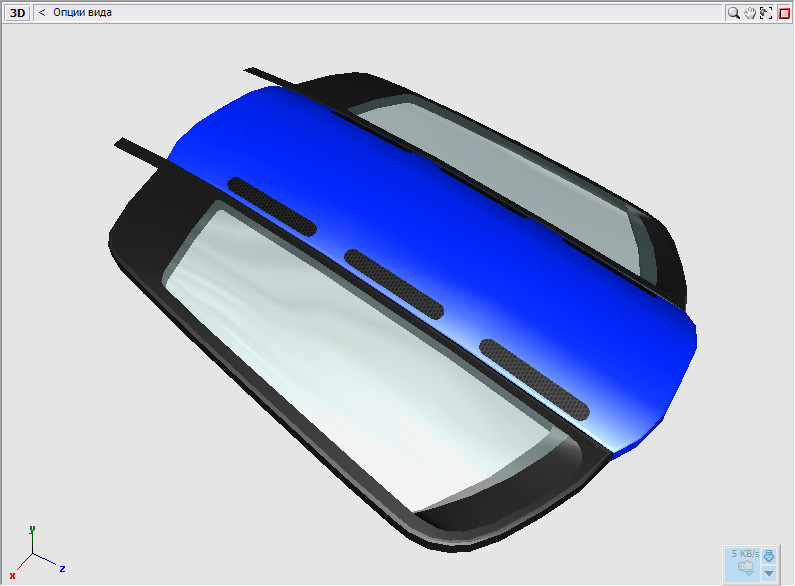
Task: Select the rotate view tool
Action: click(x=766, y=13)
